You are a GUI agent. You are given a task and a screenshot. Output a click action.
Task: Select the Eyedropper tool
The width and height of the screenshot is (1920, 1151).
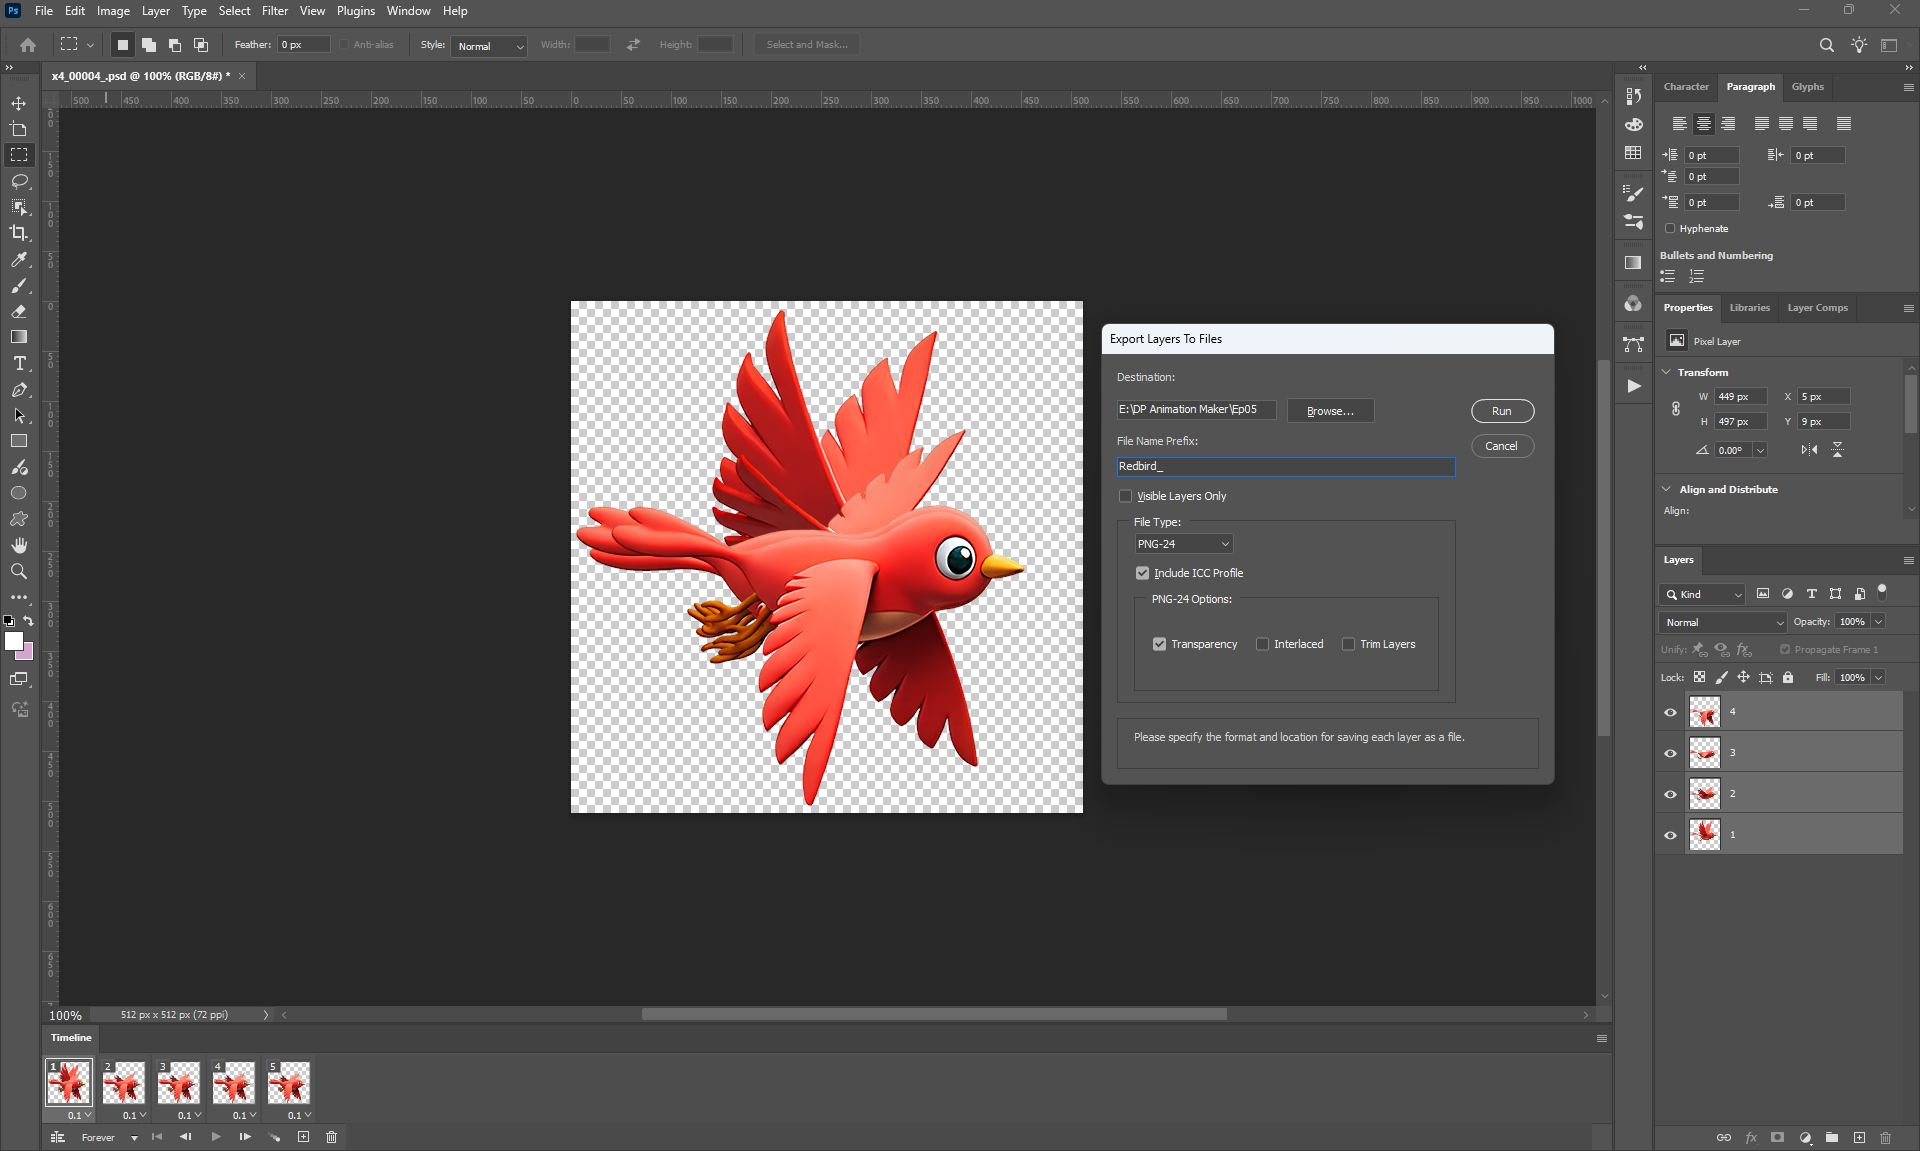pos(19,259)
